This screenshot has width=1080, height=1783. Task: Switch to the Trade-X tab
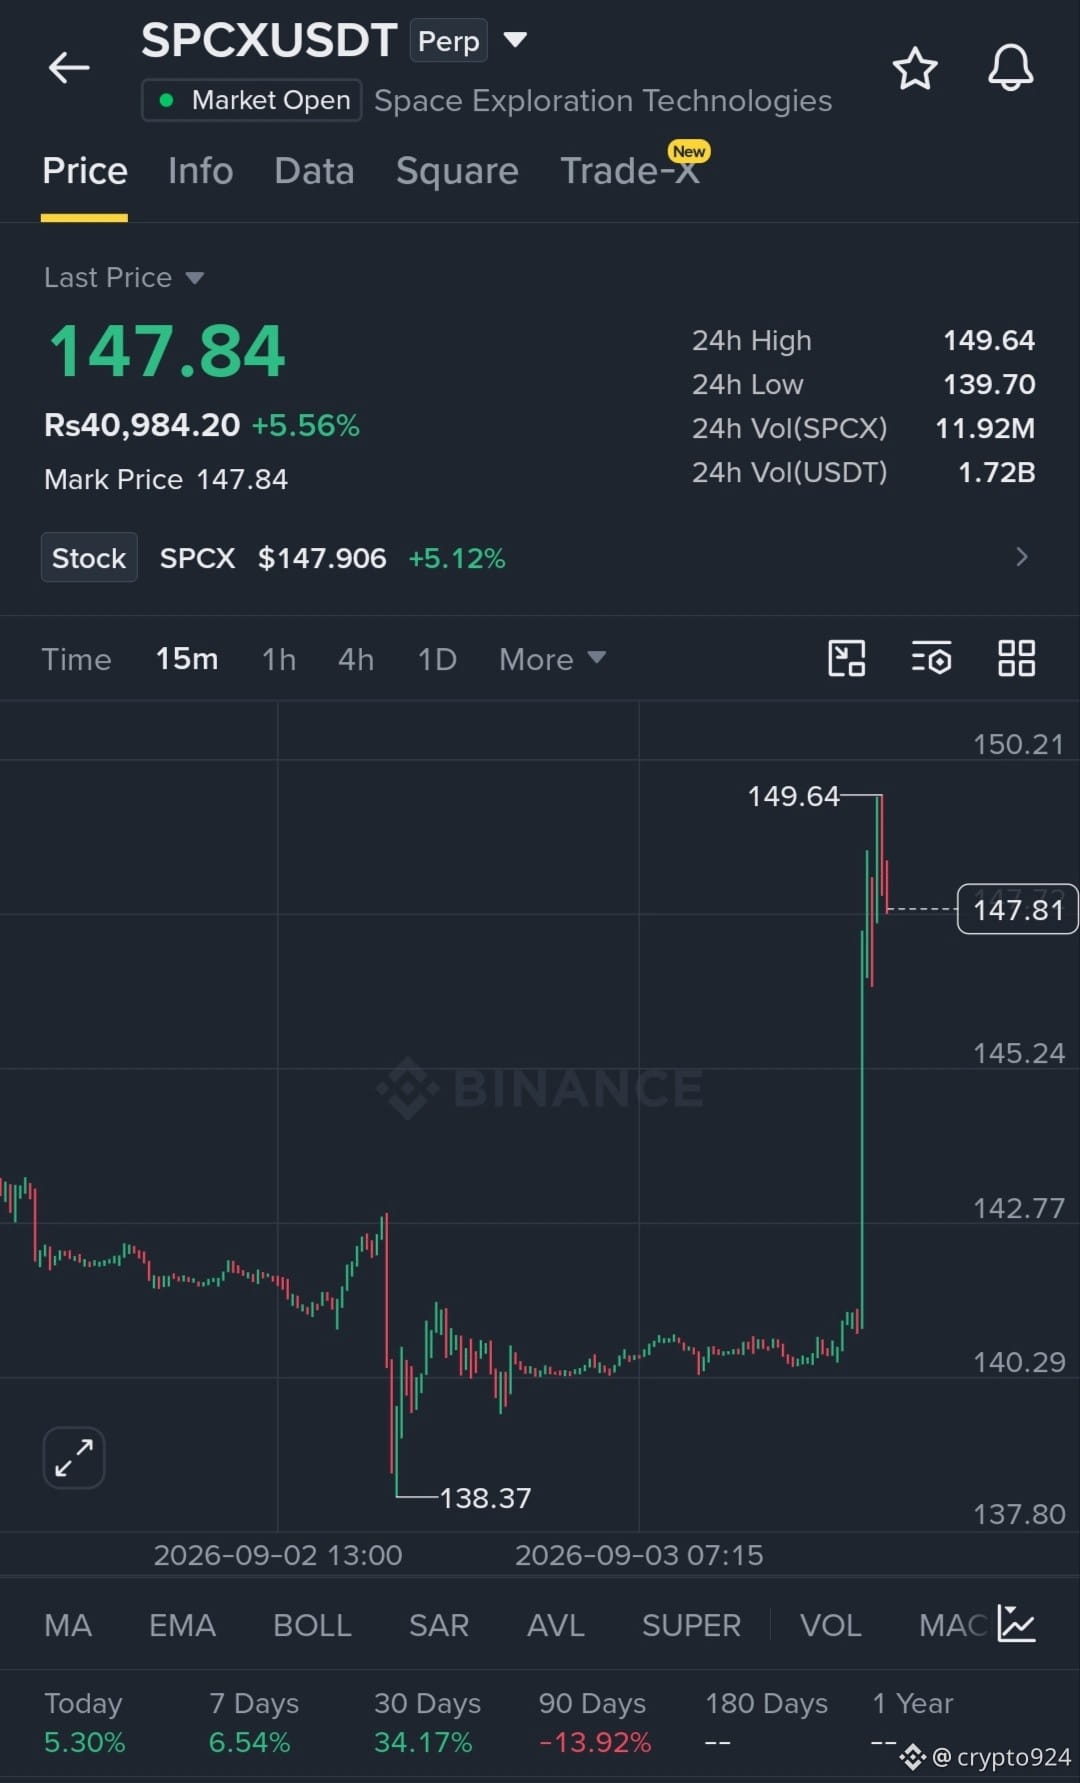click(630, 171)
